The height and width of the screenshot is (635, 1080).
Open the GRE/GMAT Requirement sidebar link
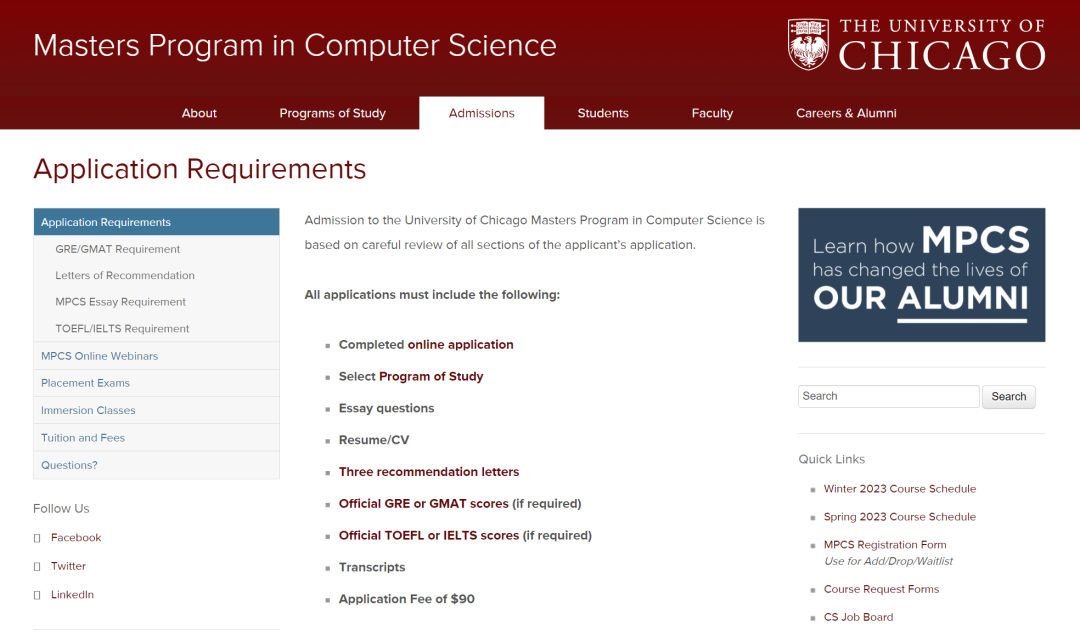(x=117, y=249)
